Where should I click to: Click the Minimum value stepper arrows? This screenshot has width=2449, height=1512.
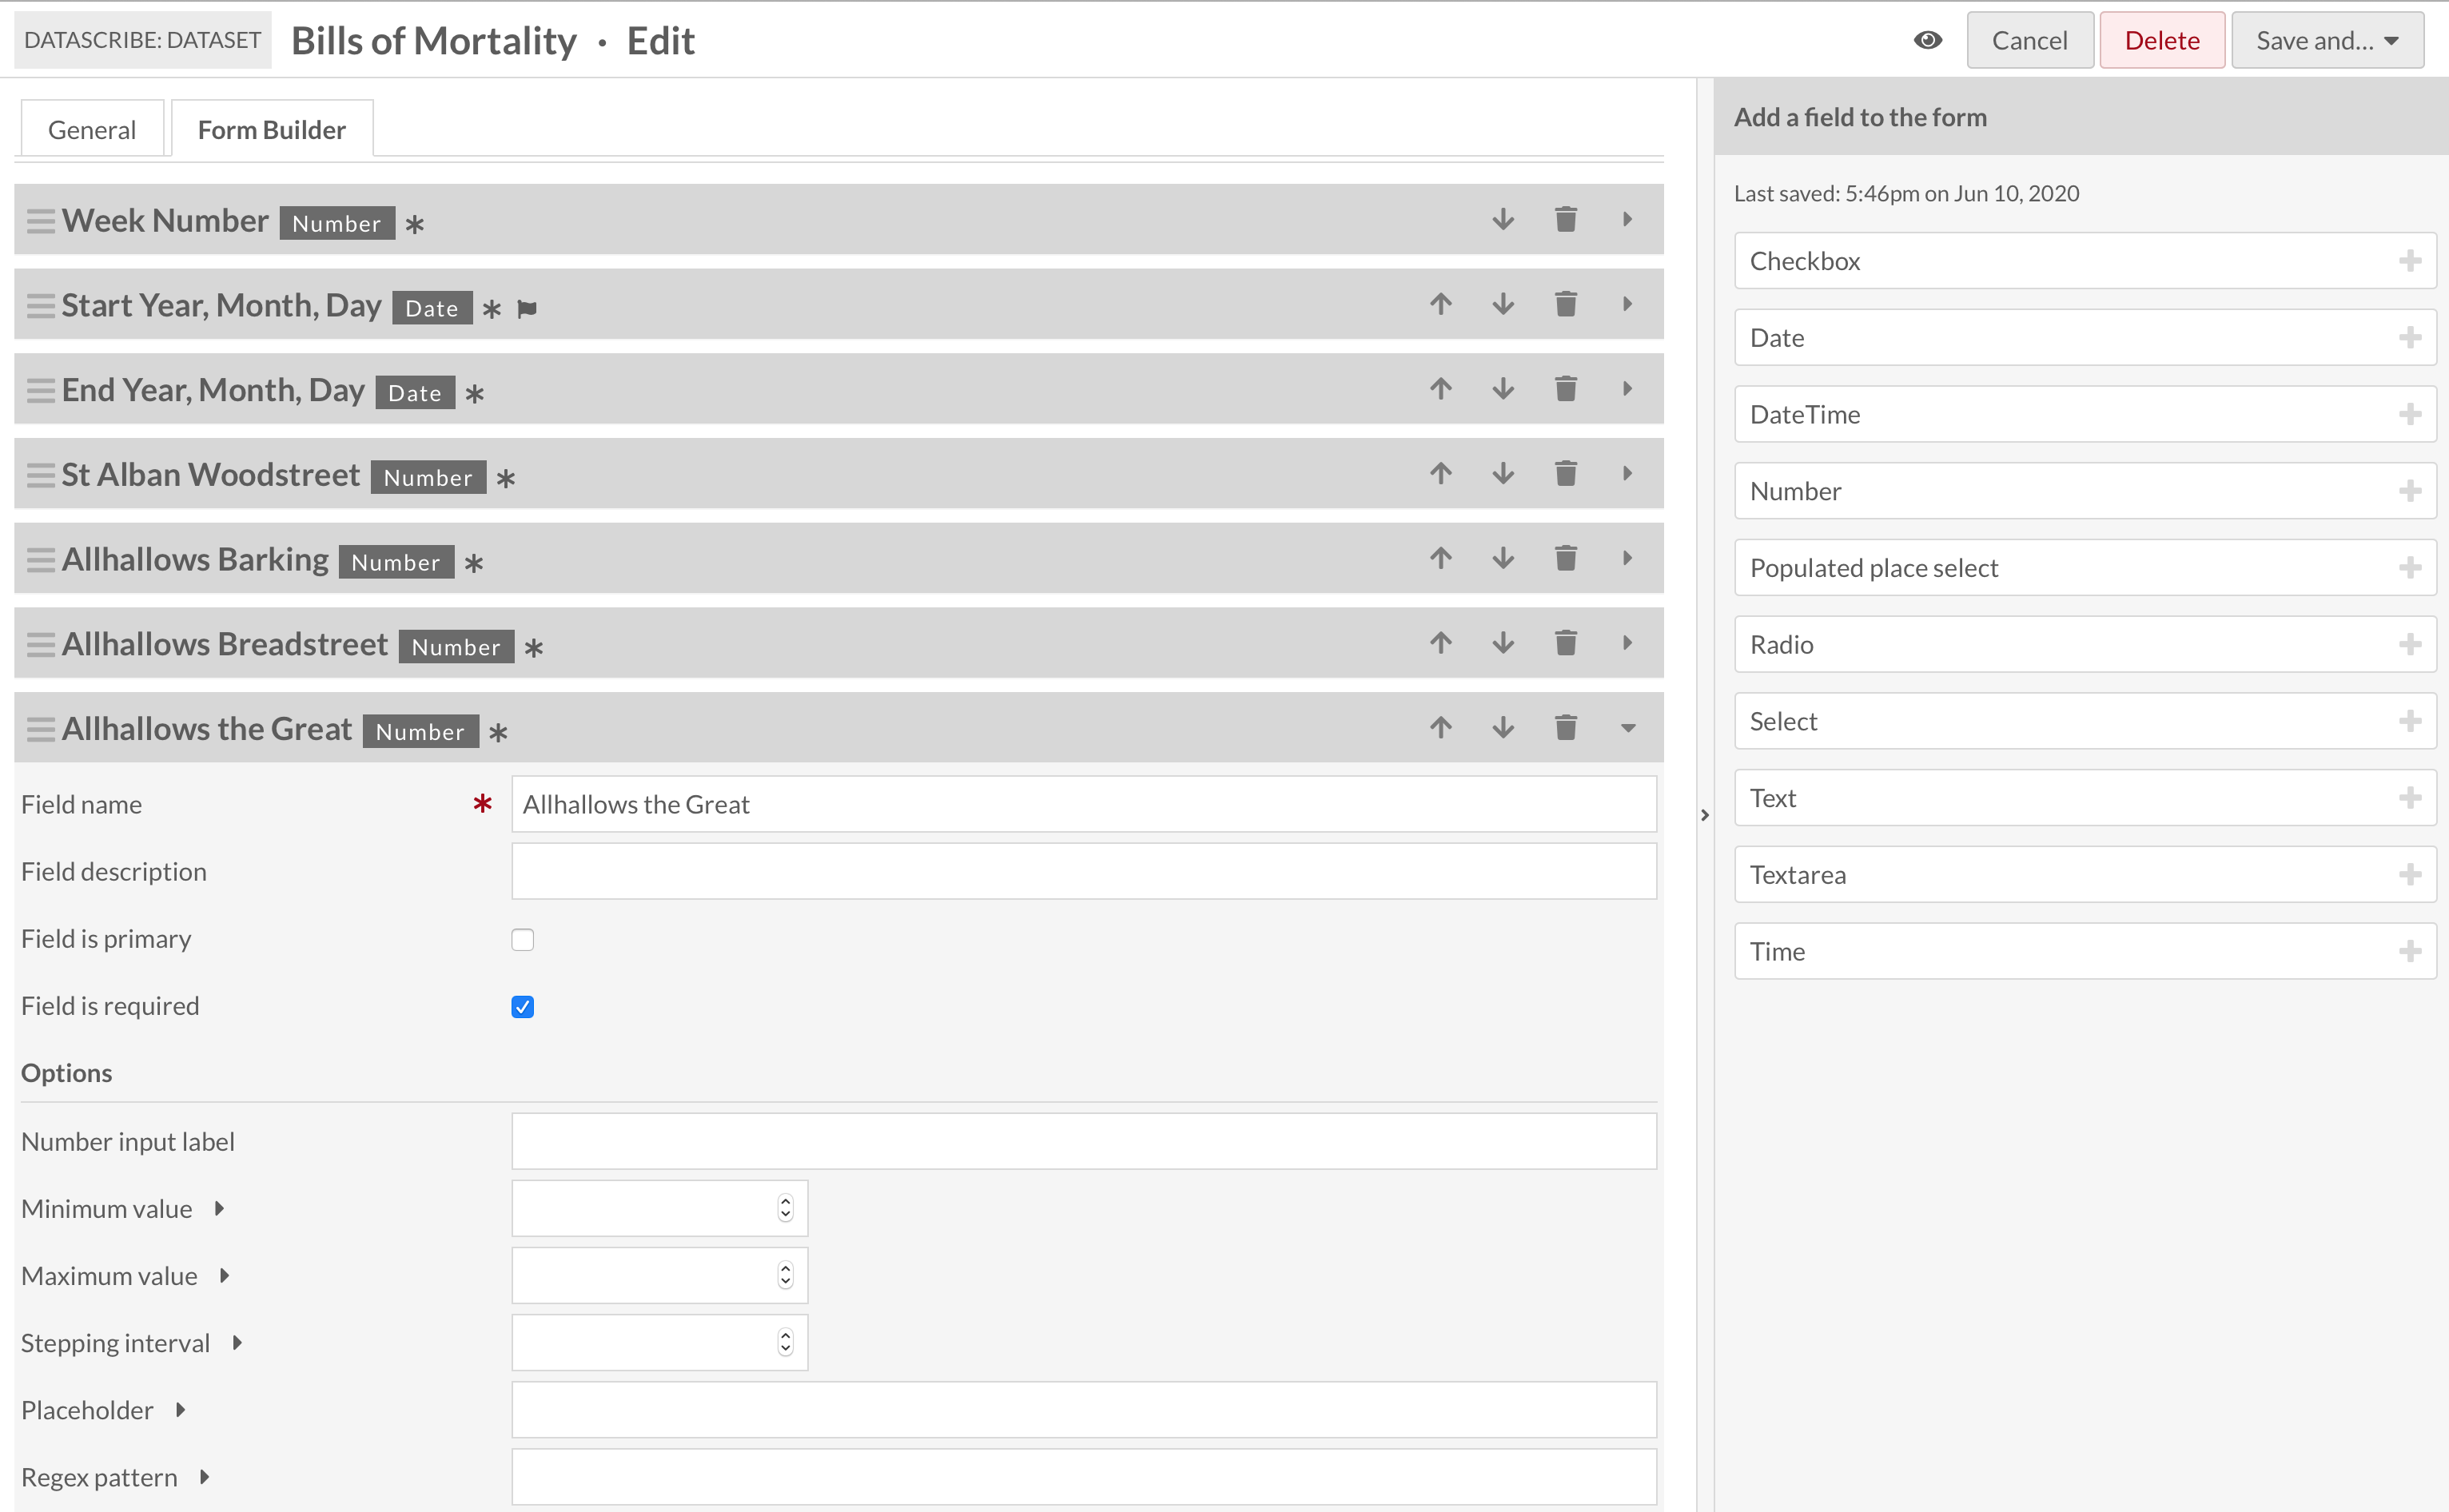click(x=785, y=1208)
